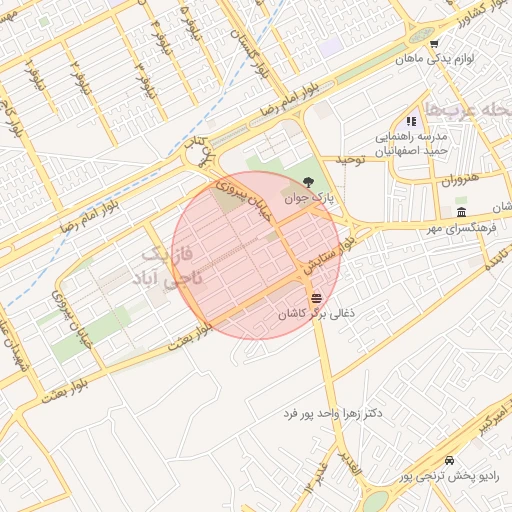Viewport: 512px width, 512px height.
Task: Click the roundabout labeled میدان کتاب
Action: click(201, 154)
